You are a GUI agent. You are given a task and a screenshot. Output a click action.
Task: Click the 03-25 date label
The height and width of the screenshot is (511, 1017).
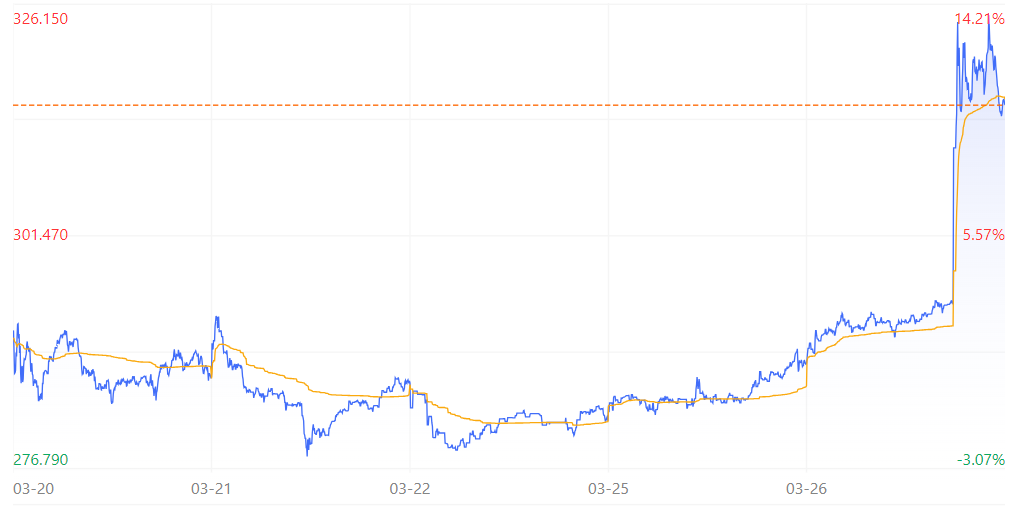(608, 488)
